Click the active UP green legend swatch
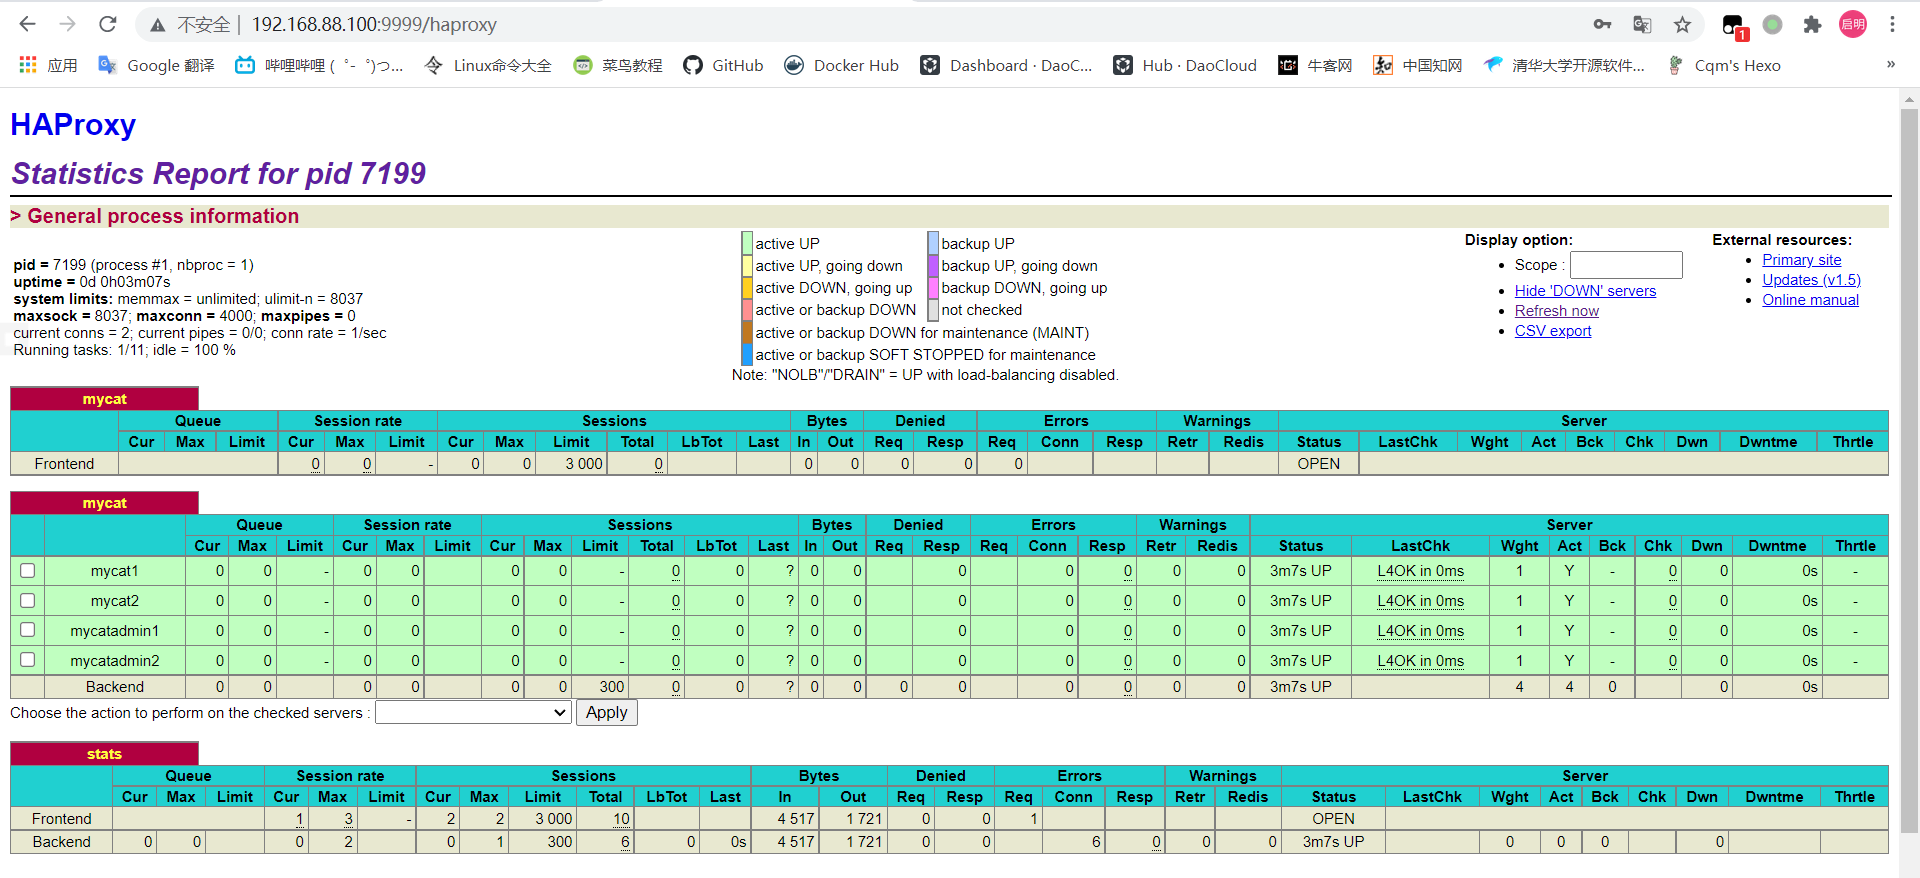1920x878 pixels. 747,243
